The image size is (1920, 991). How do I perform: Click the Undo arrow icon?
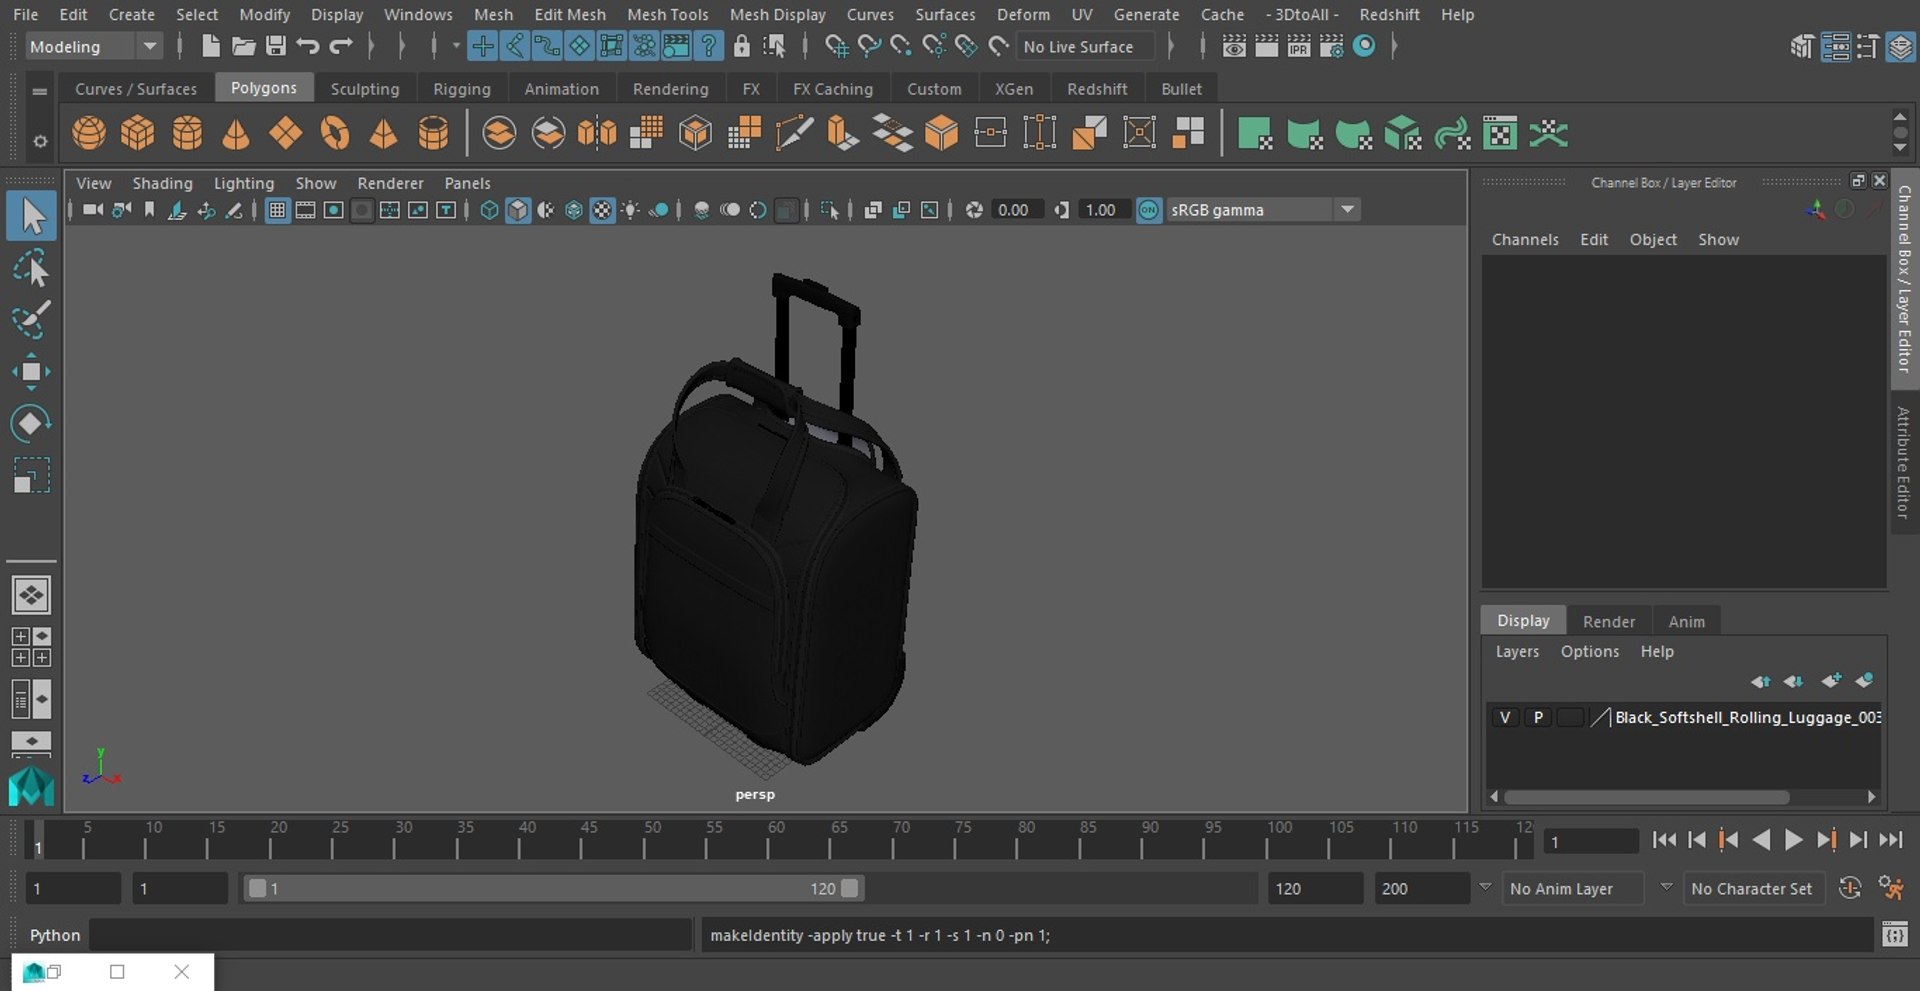click(x=308, y=46)
